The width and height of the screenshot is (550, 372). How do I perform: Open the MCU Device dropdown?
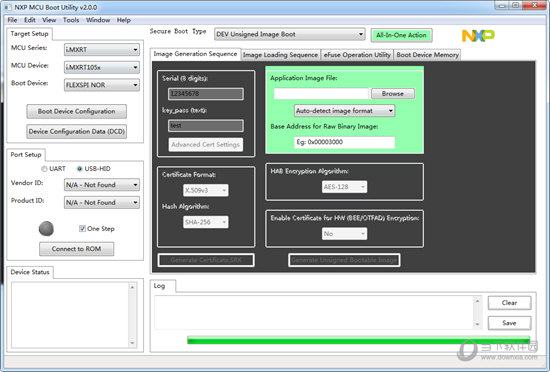tap(101, 67)
